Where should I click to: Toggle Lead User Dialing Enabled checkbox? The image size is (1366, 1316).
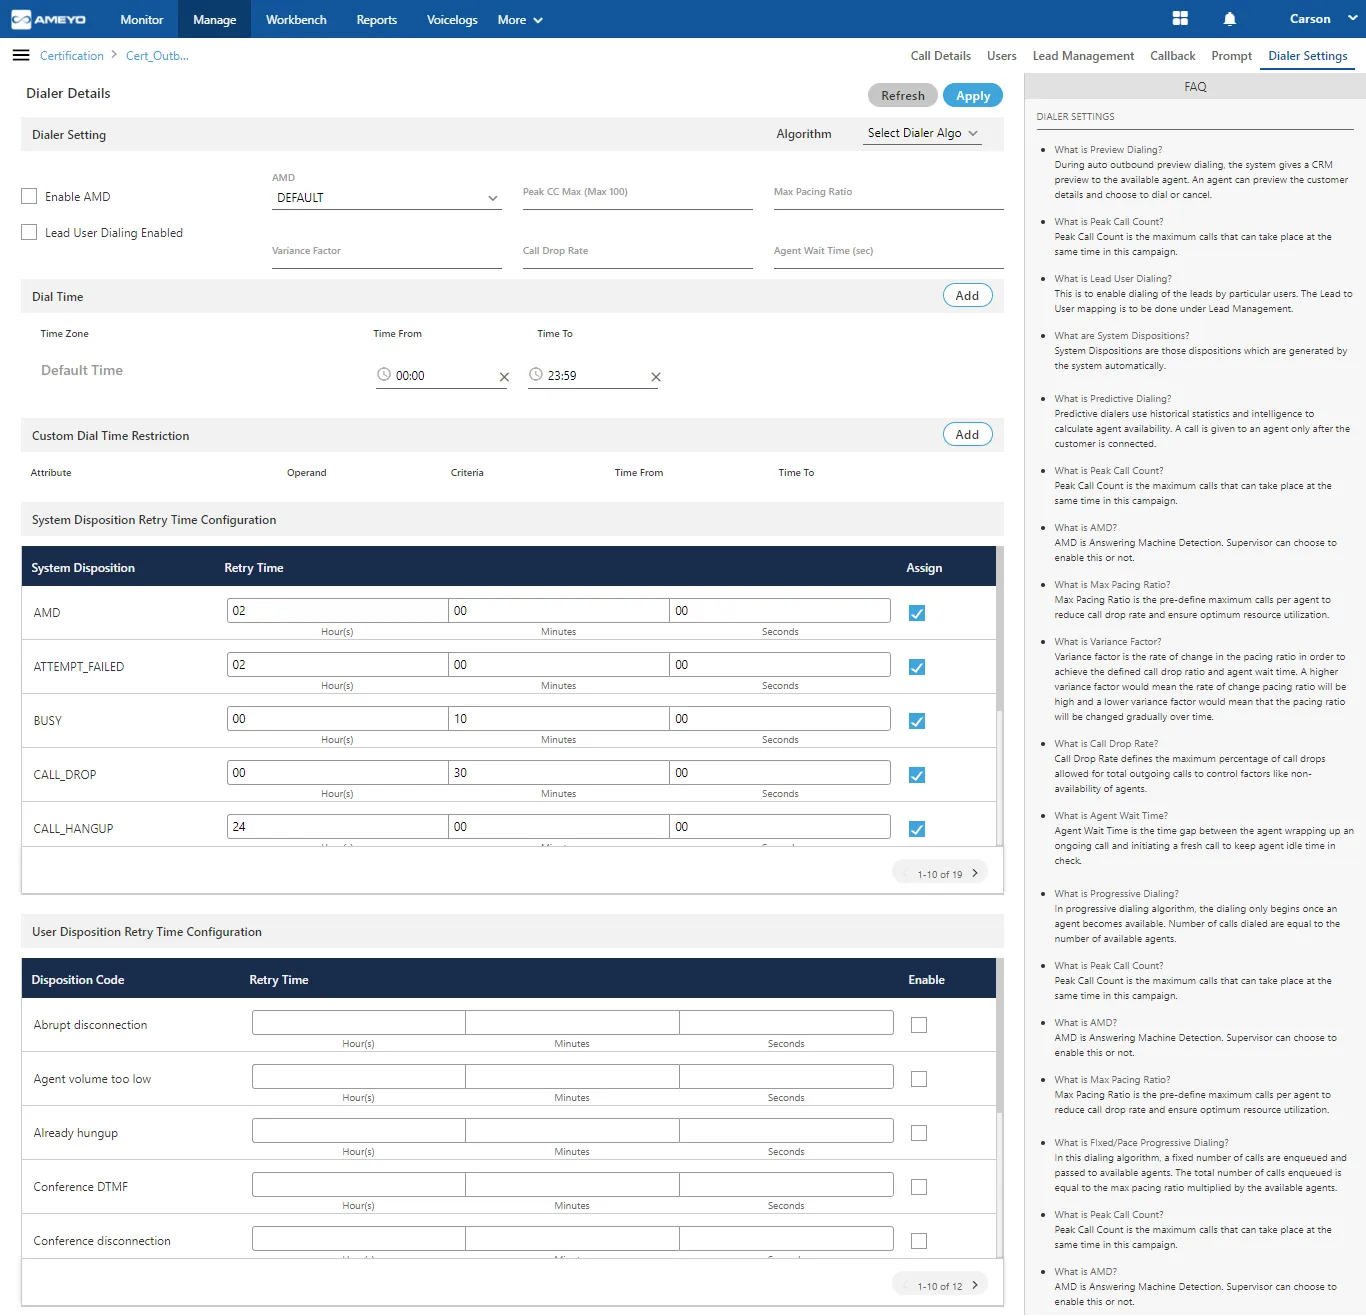29,232
